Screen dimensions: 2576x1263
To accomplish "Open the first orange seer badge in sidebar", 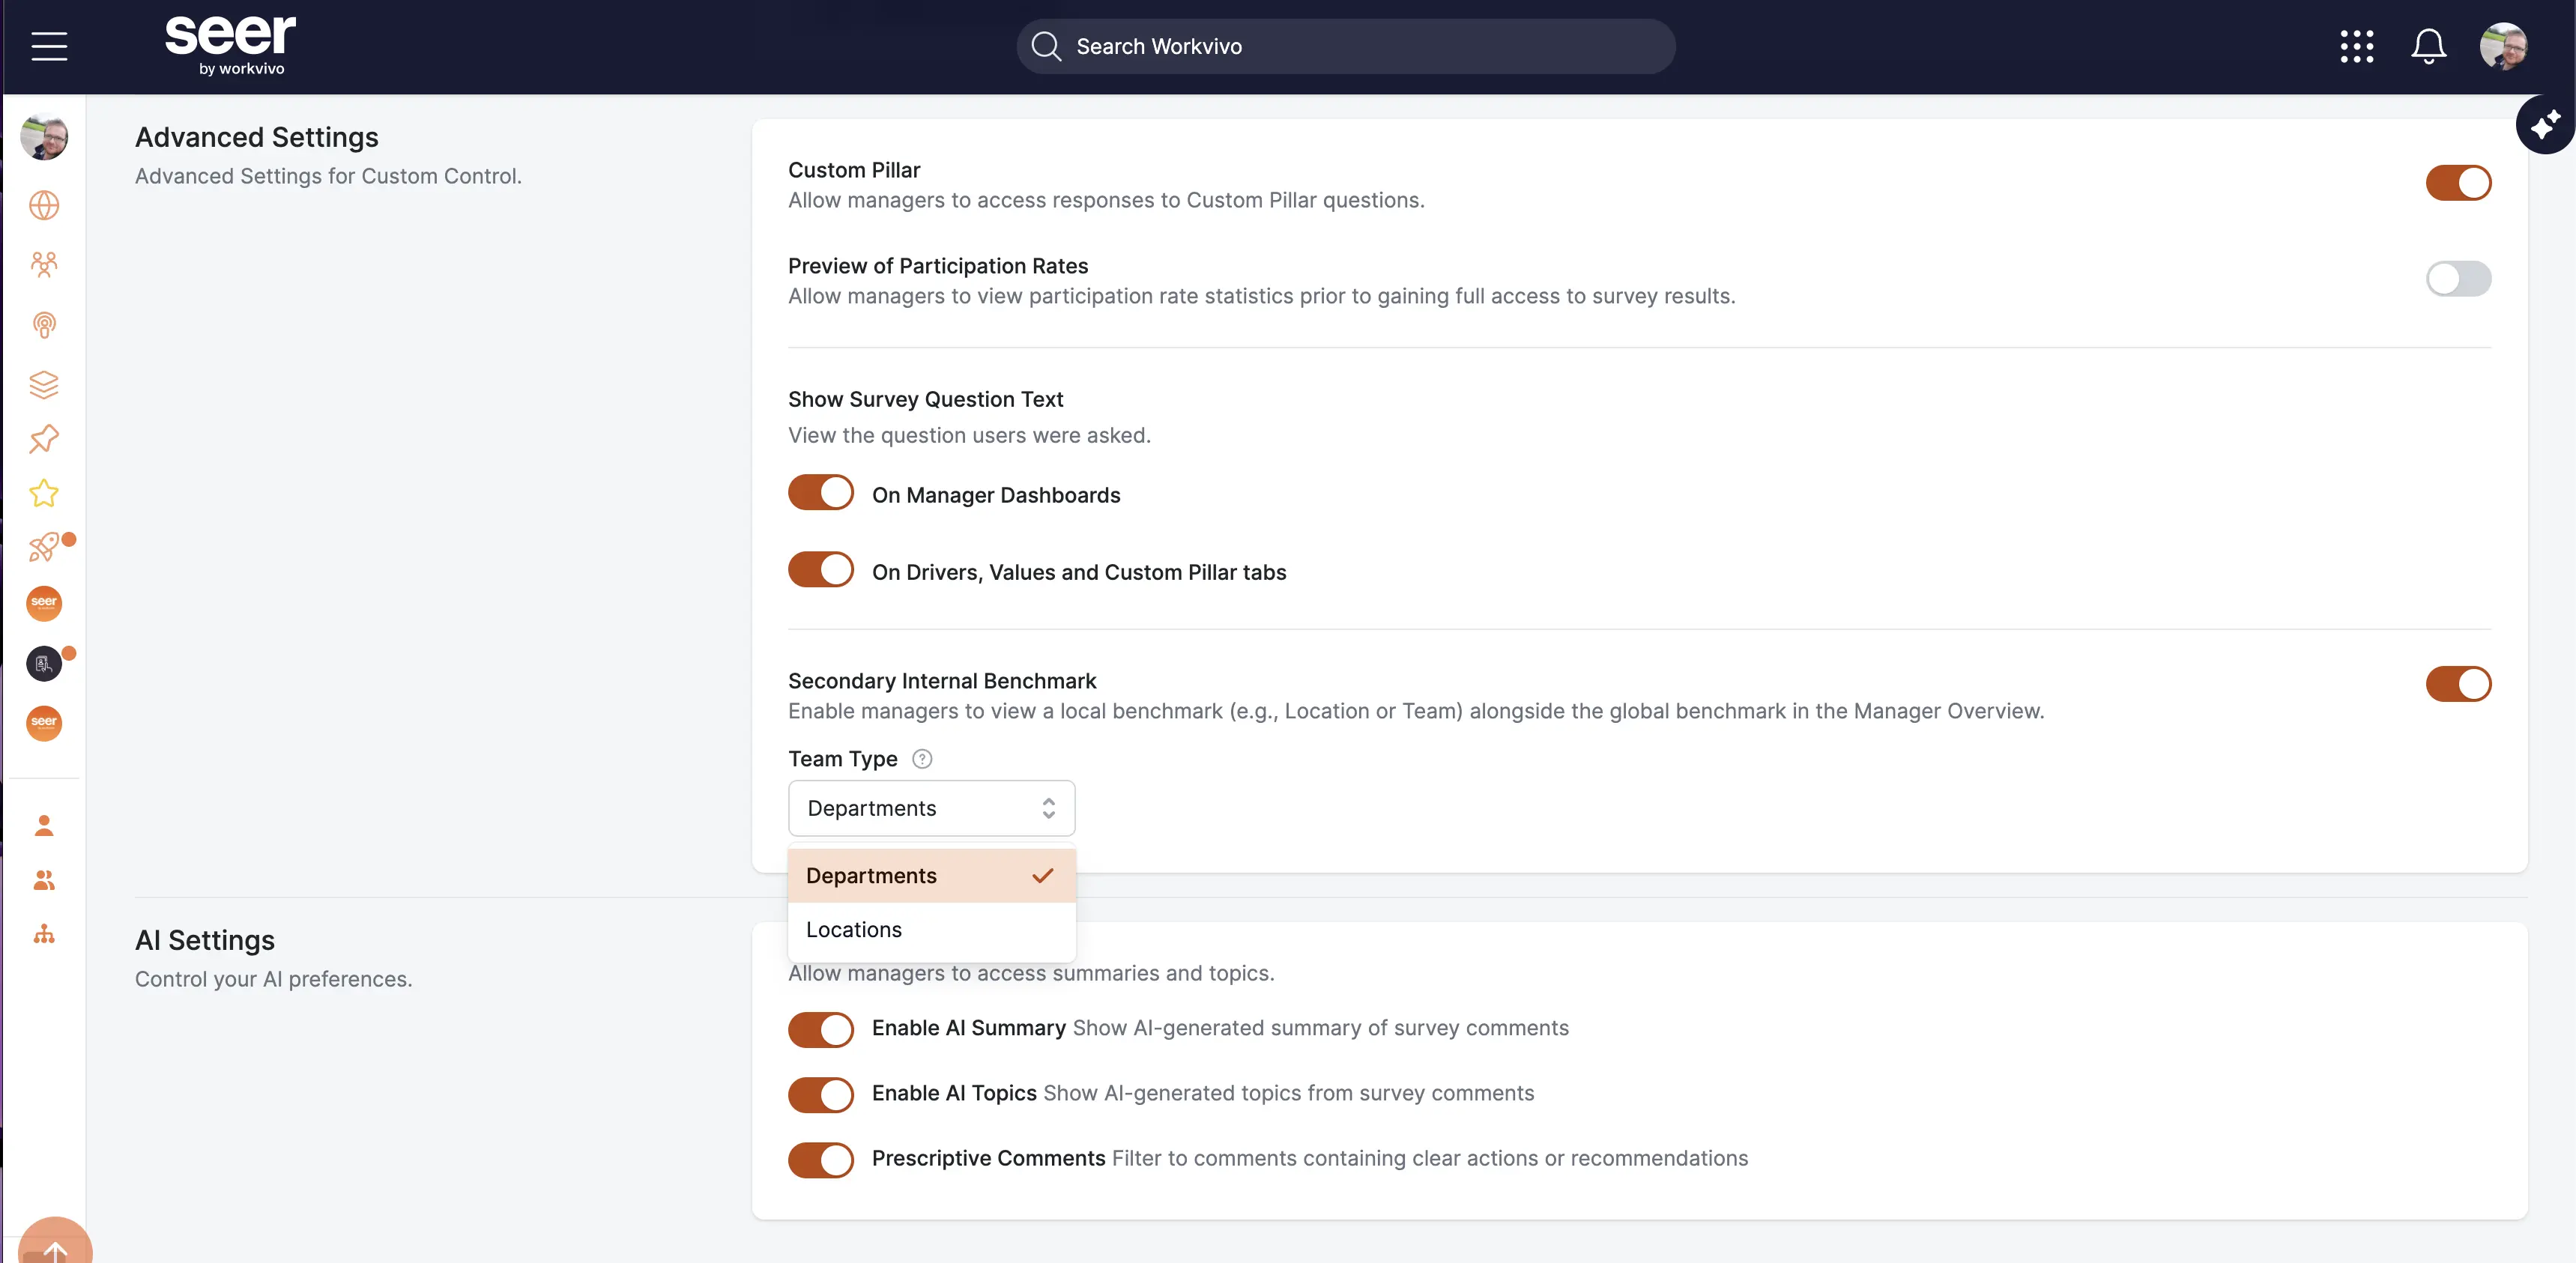I will point(44,604).
